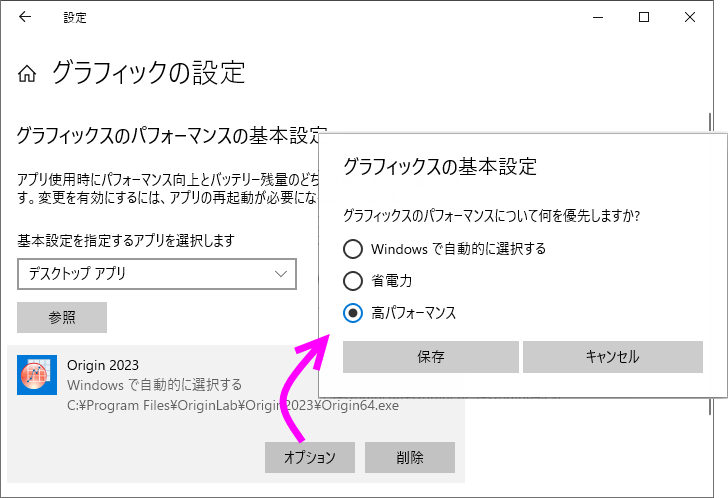Click the Origin64.exe file path text
Viewport: 728px width, 498px height.
(x=233, y=406)
